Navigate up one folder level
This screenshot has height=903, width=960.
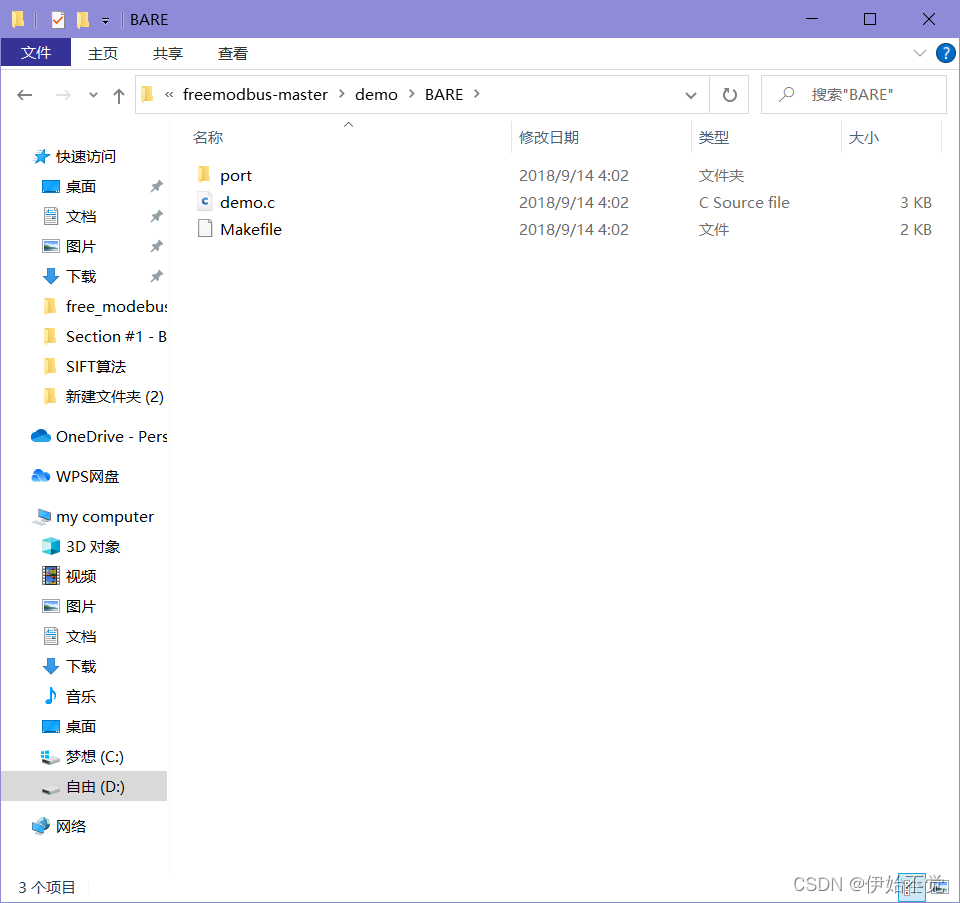(118, 94)
